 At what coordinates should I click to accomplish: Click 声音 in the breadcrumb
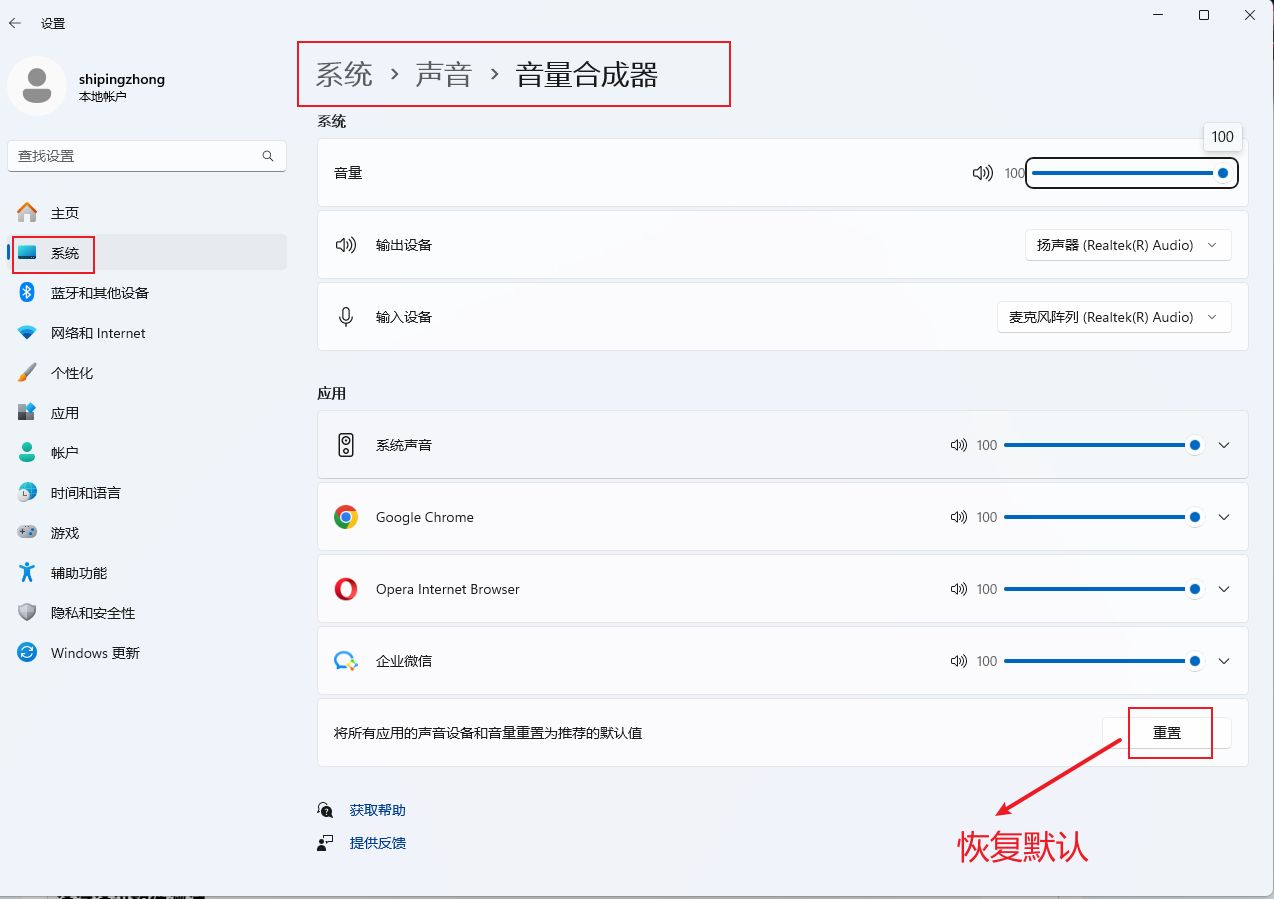443,74
